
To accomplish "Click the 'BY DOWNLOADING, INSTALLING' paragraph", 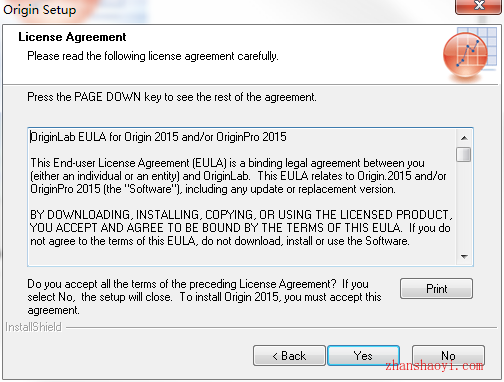I will tap(241, 228).
